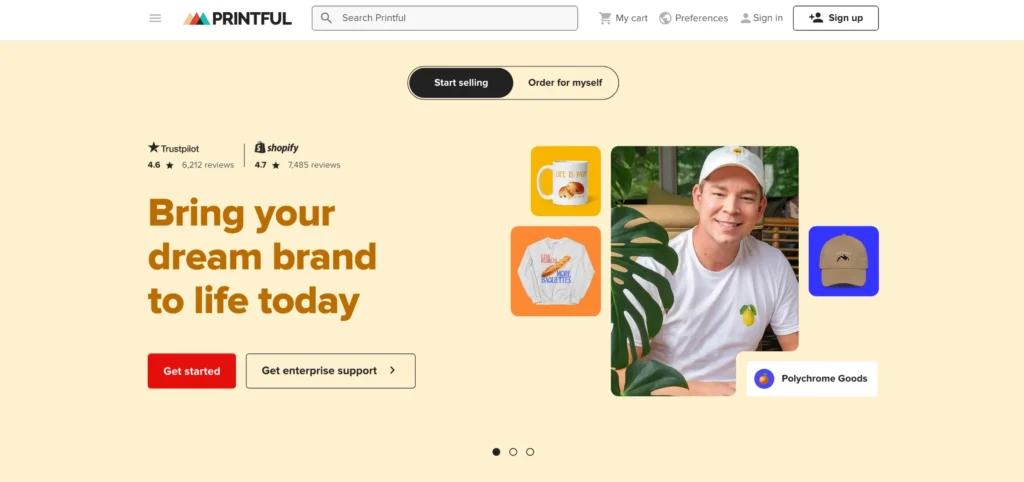Click the Sign up button
The height and width of the screenshot is (482, 1024).
click(835, 18)
